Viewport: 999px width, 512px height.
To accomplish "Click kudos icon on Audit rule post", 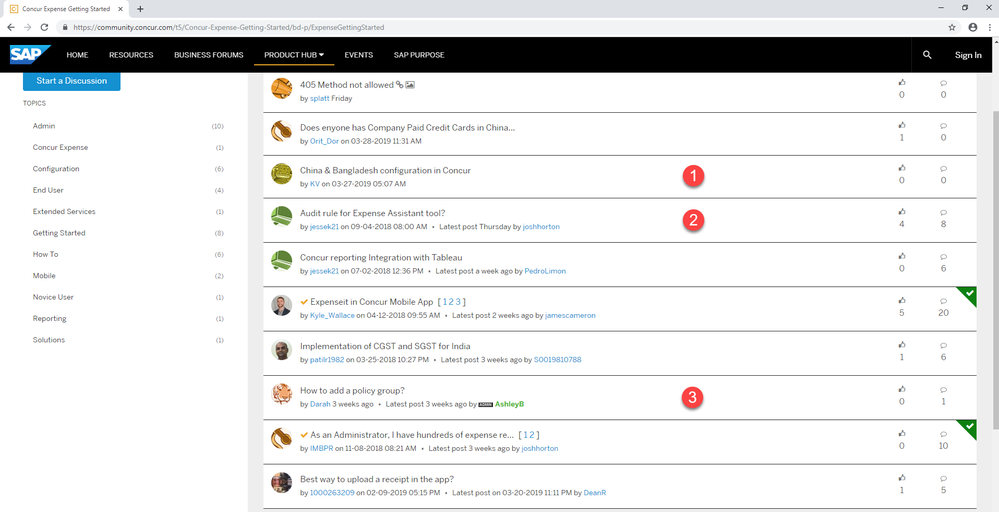I will pos(902,211).
